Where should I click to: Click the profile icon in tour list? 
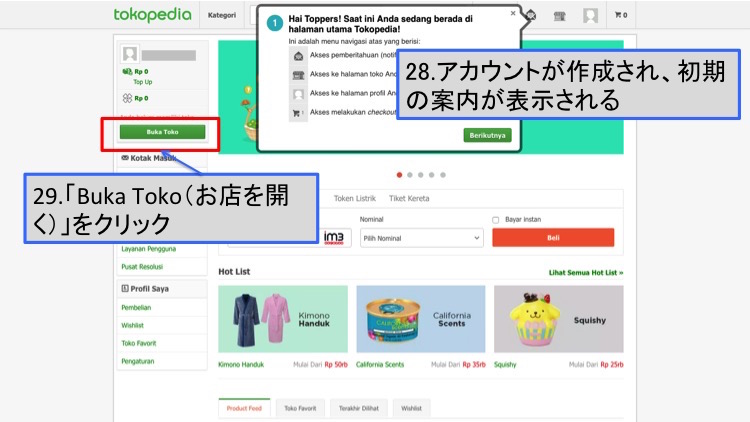298,94
